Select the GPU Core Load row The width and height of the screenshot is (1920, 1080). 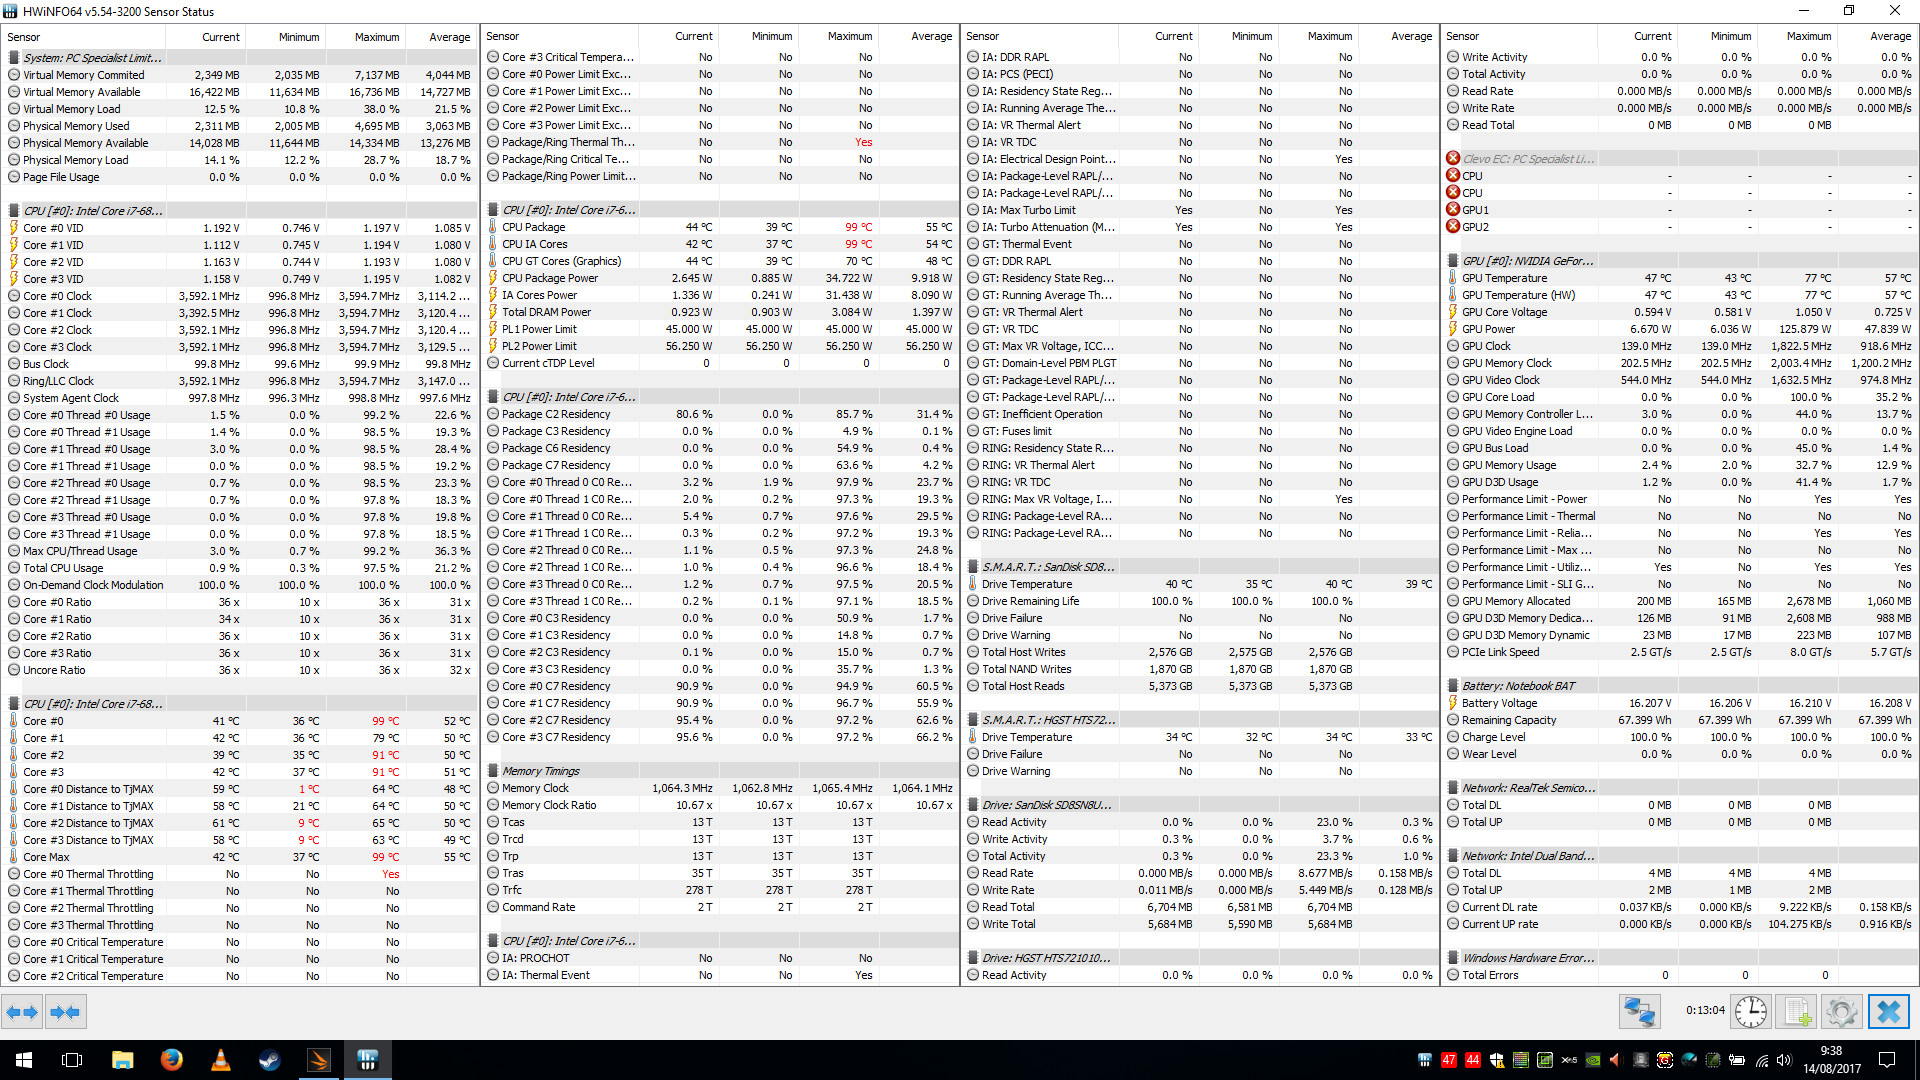(1679, 397)
